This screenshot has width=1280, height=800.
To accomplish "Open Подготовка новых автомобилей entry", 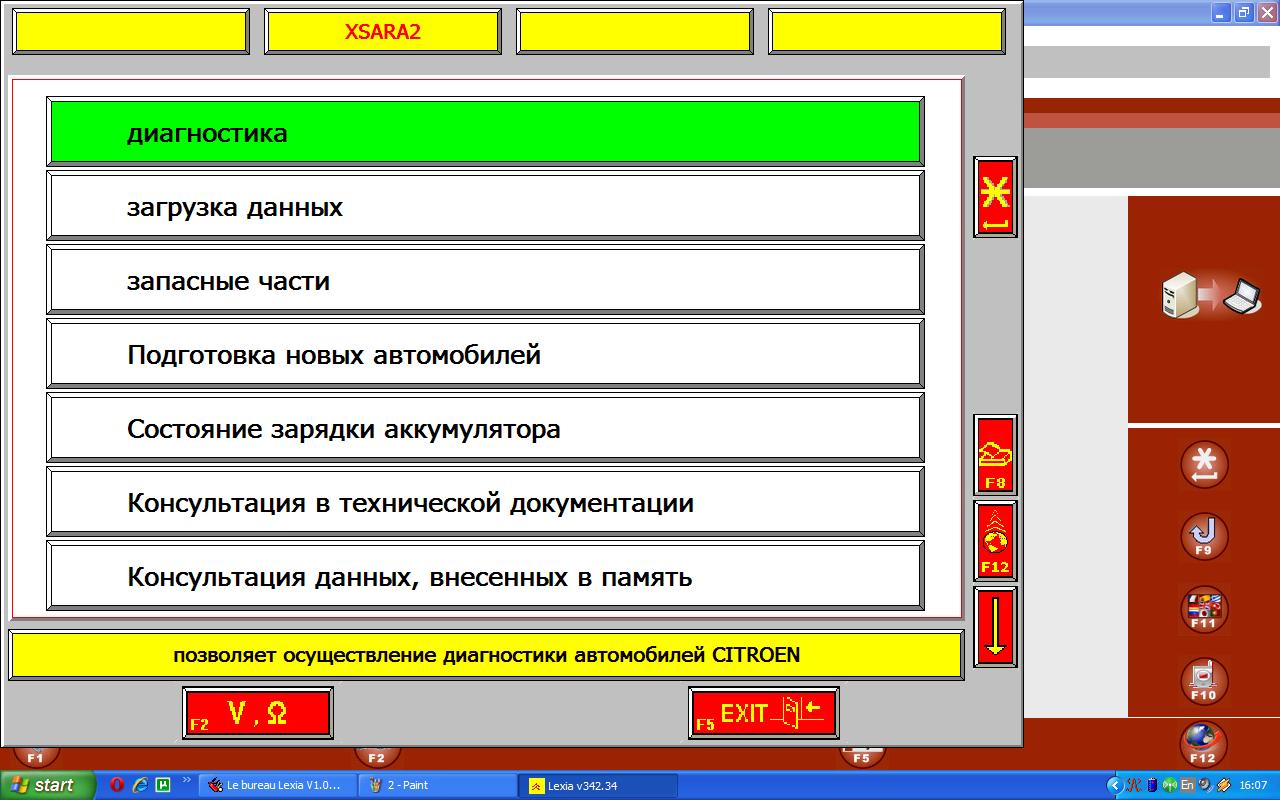I will tap(485, 354).
